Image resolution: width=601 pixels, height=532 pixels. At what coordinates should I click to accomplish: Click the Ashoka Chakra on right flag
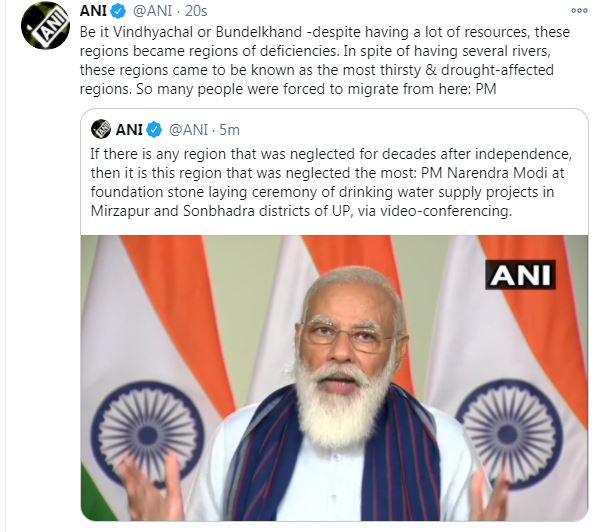coord(509,434)
